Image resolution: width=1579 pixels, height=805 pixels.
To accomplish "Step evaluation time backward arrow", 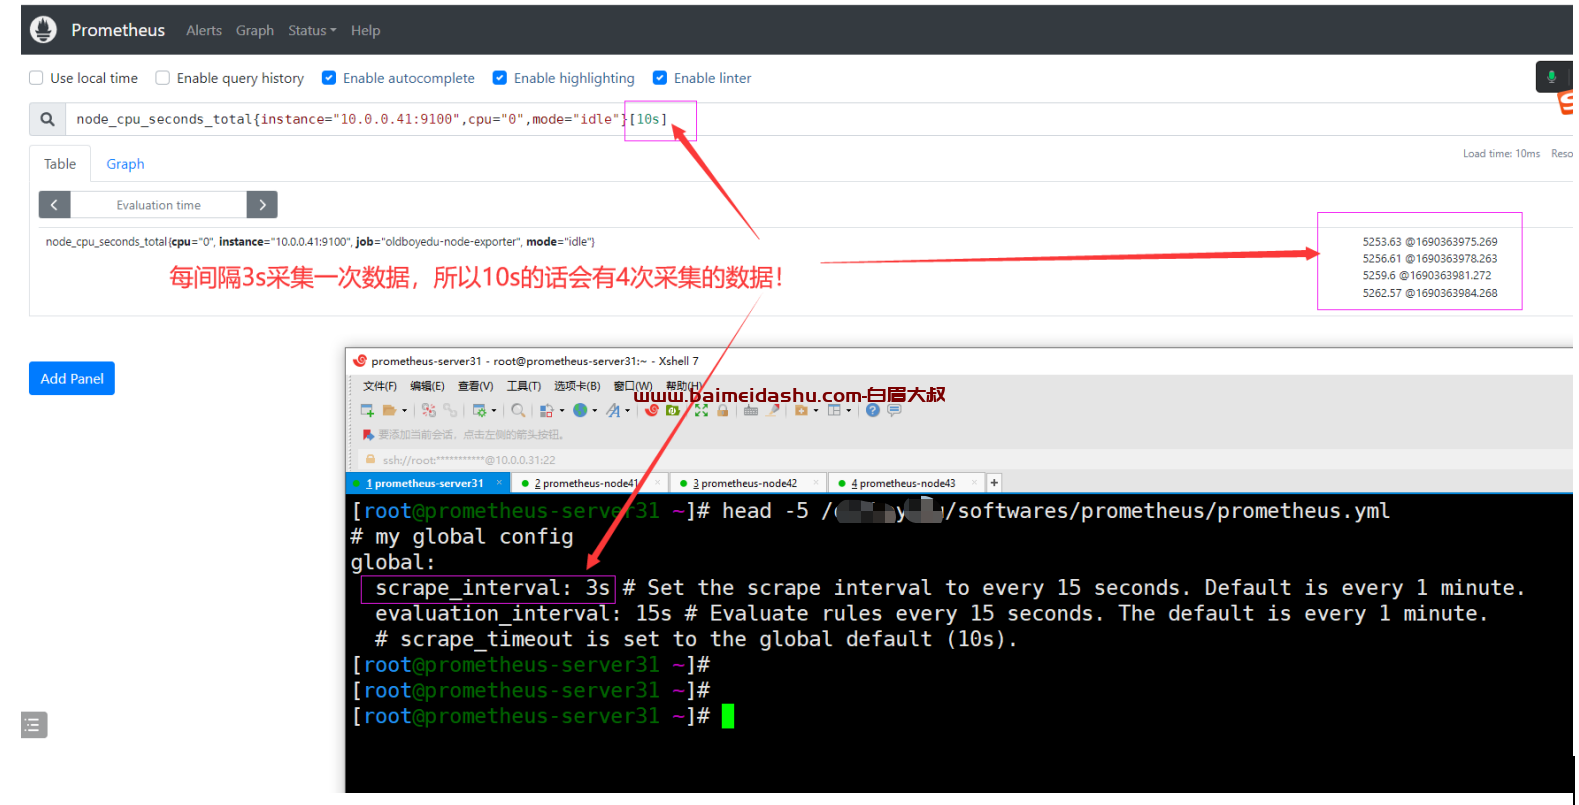I will tap(54, 205).
